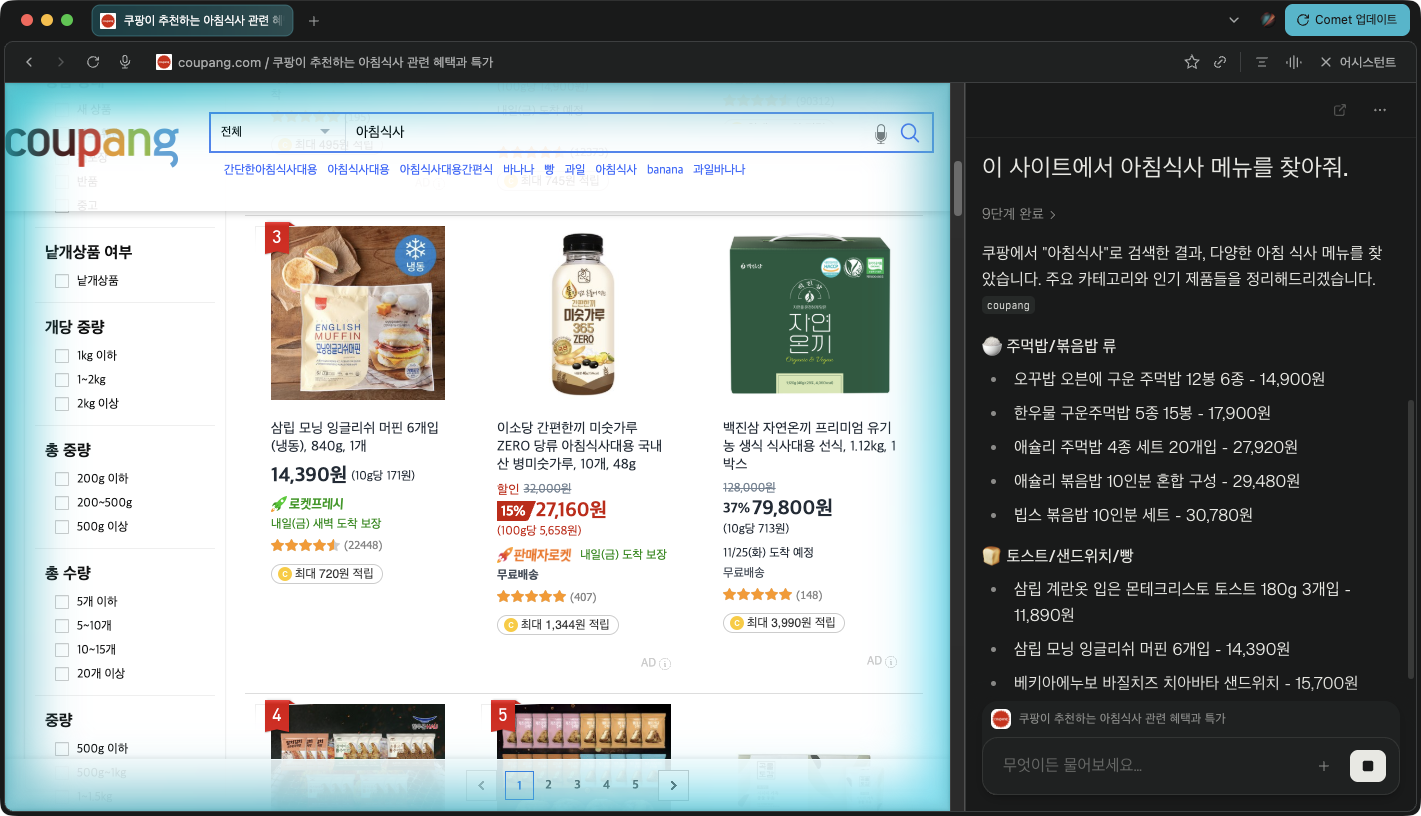Viewport: 1421px width, 816px height.
Task: Click the 바나나 suggested search link
Action: [518, 170]
